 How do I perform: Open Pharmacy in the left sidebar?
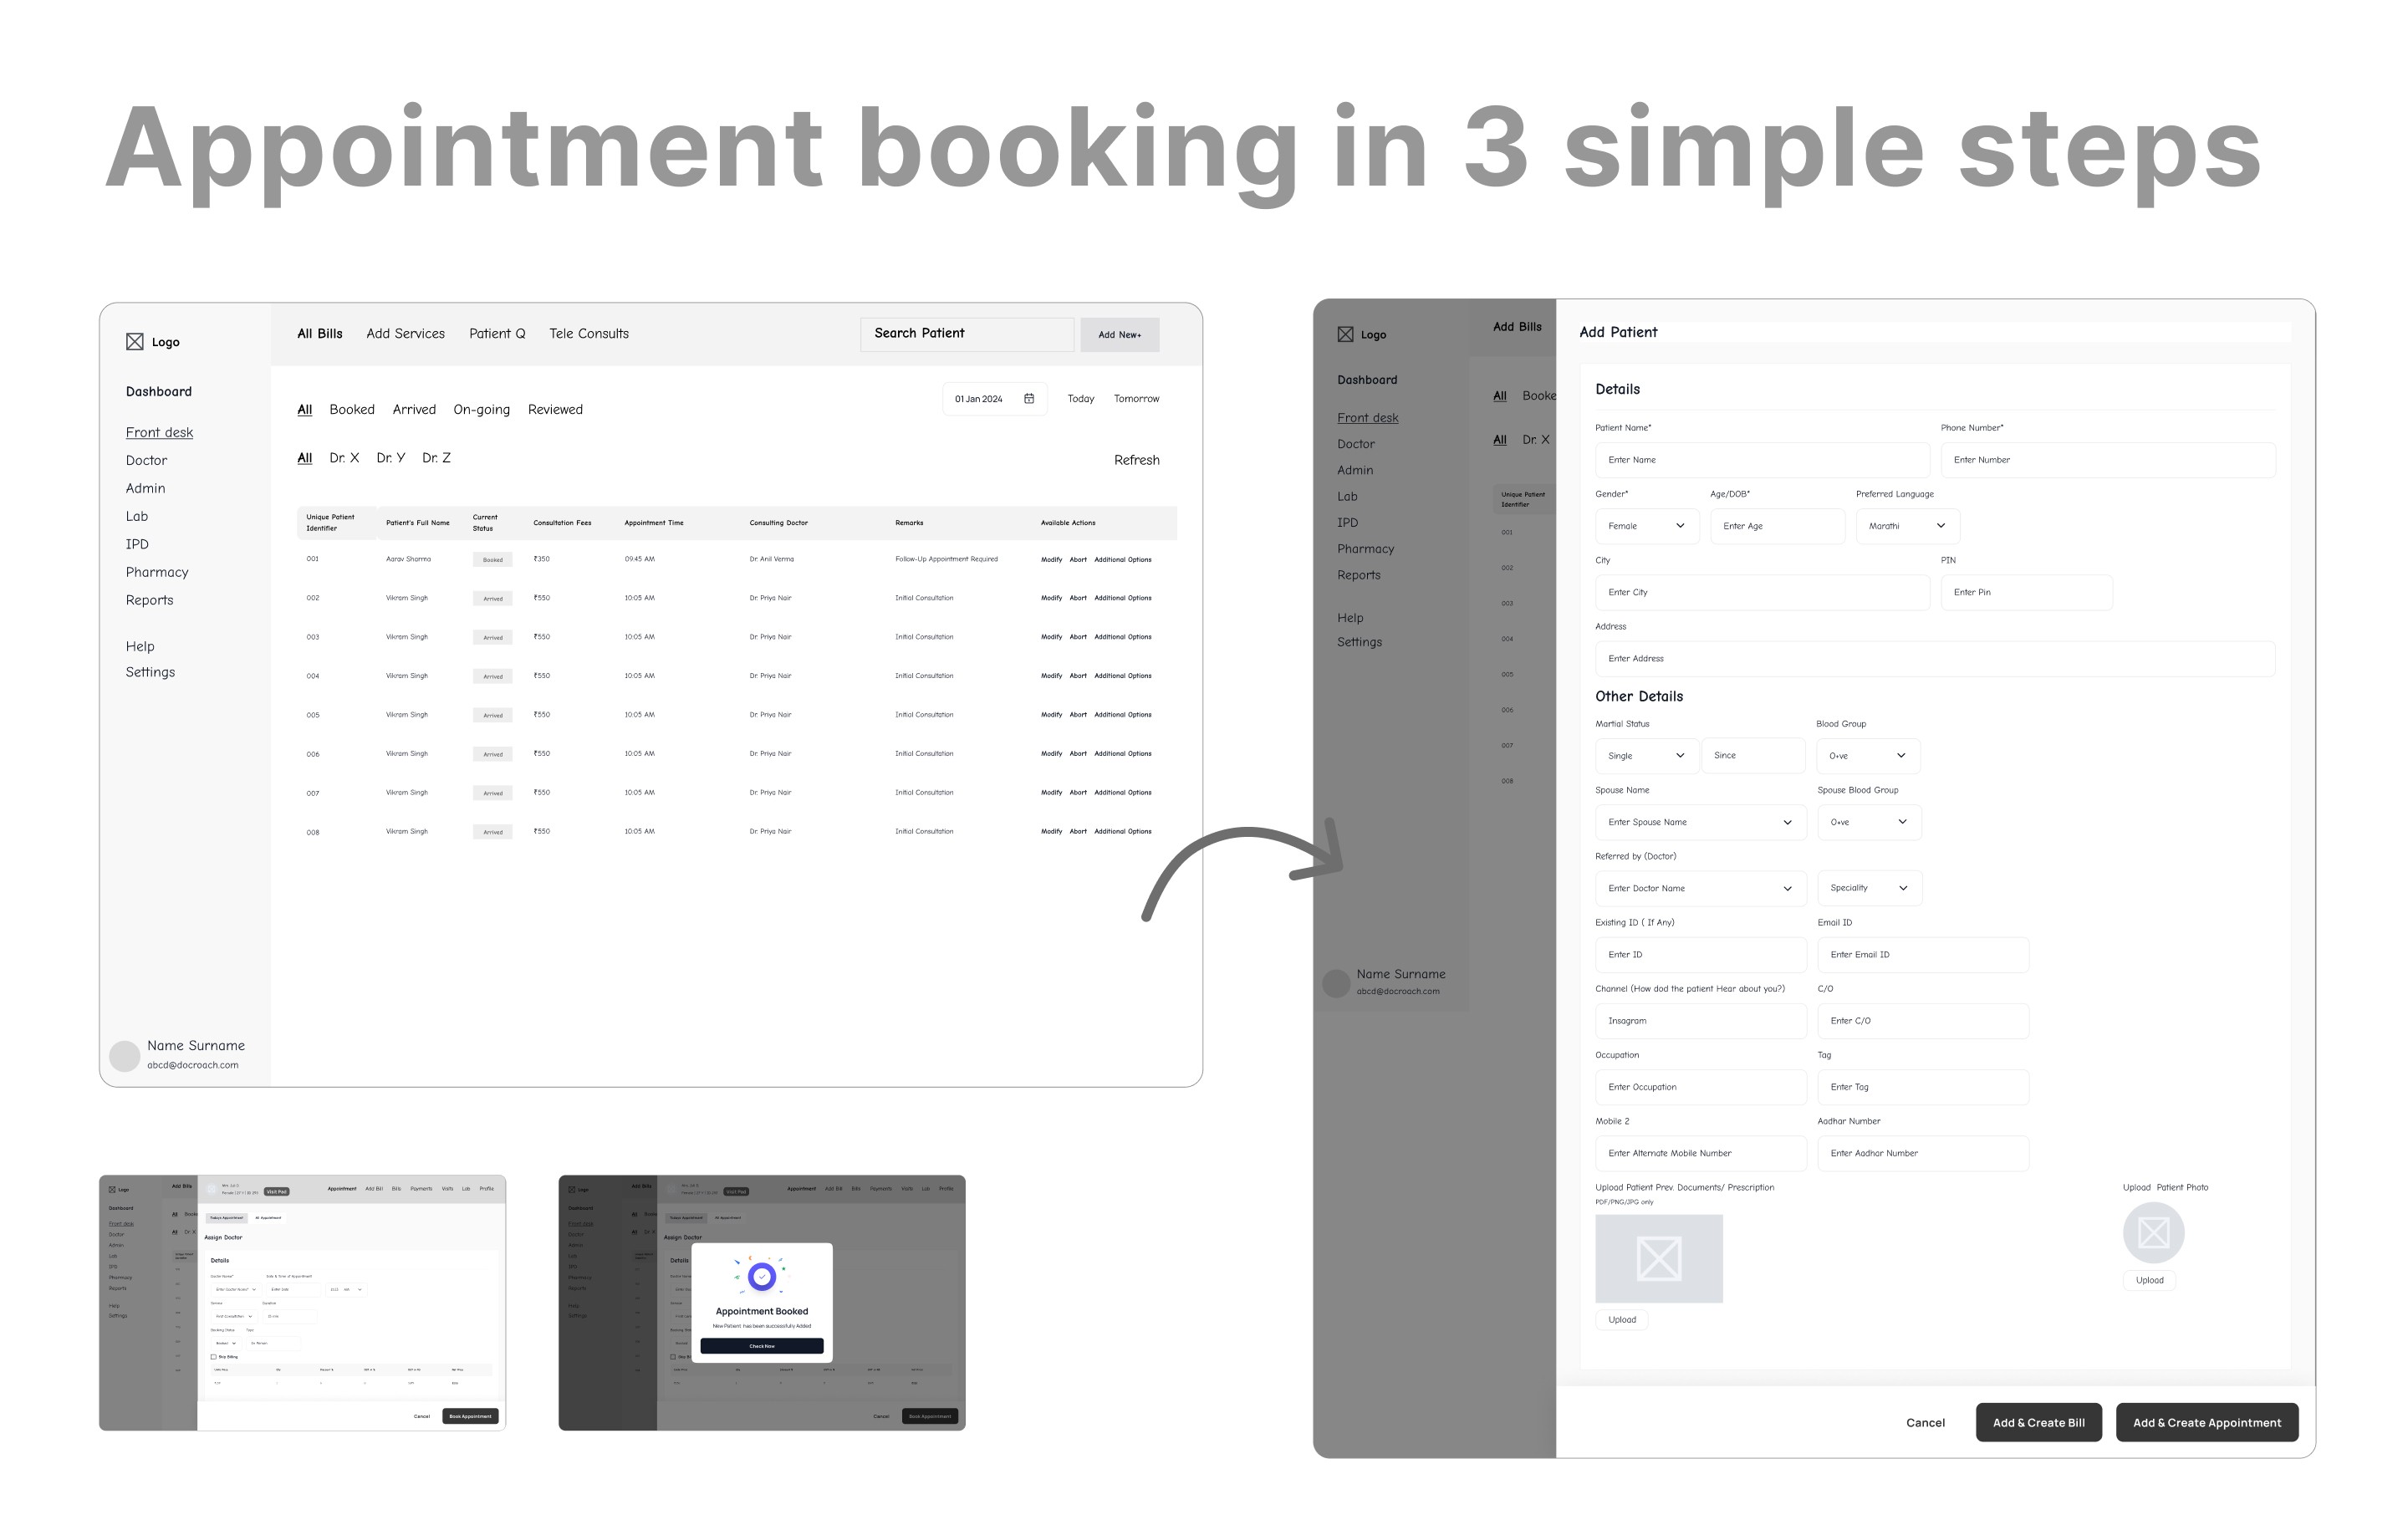click(x=157, y=572)
